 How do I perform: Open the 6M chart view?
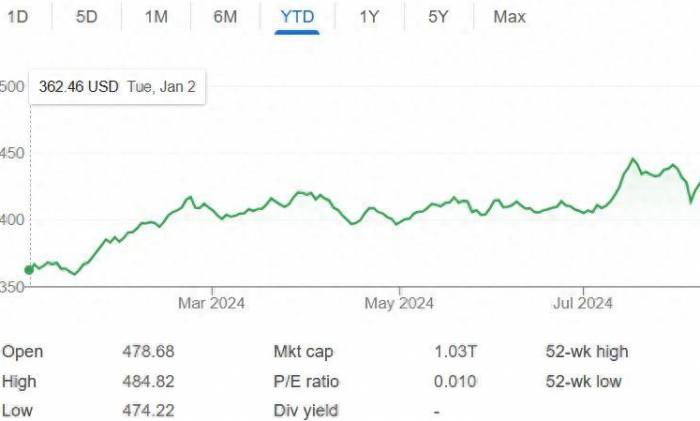point(226,17)
